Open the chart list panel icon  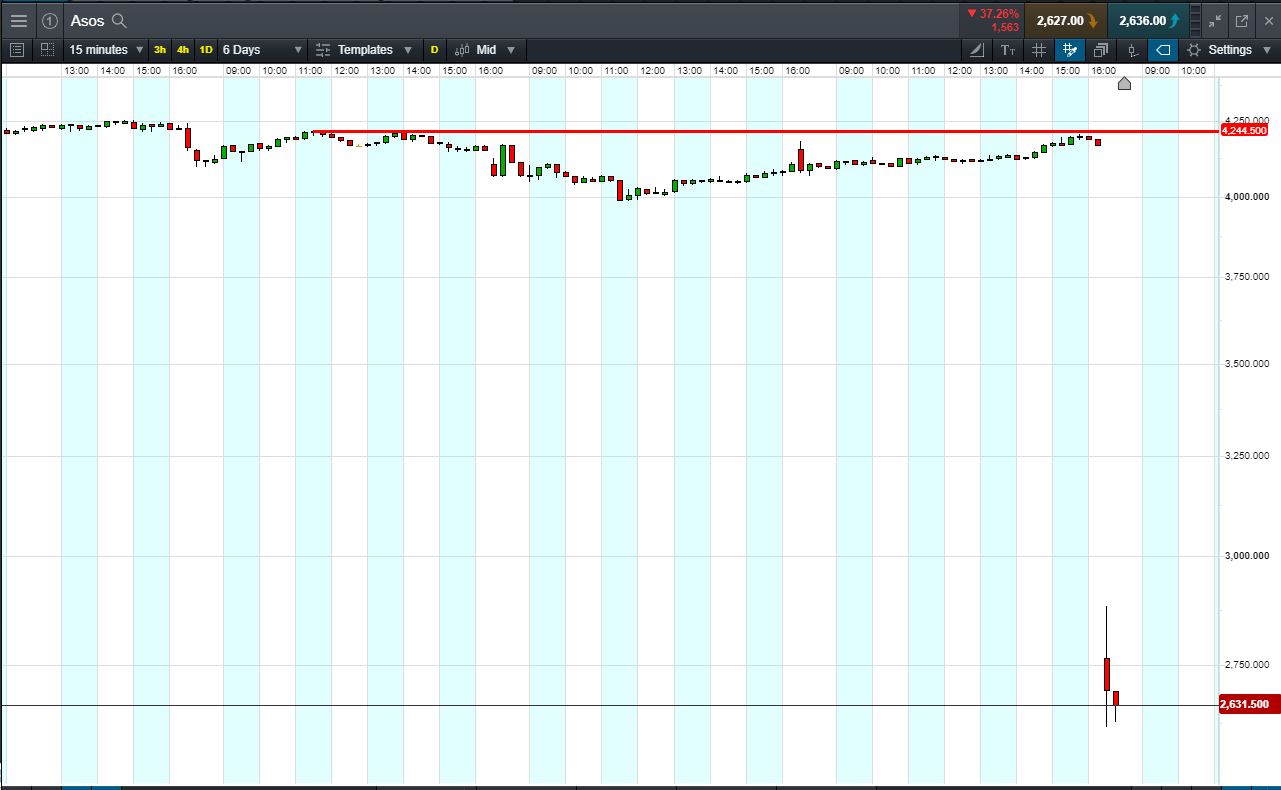coord(17,49)
